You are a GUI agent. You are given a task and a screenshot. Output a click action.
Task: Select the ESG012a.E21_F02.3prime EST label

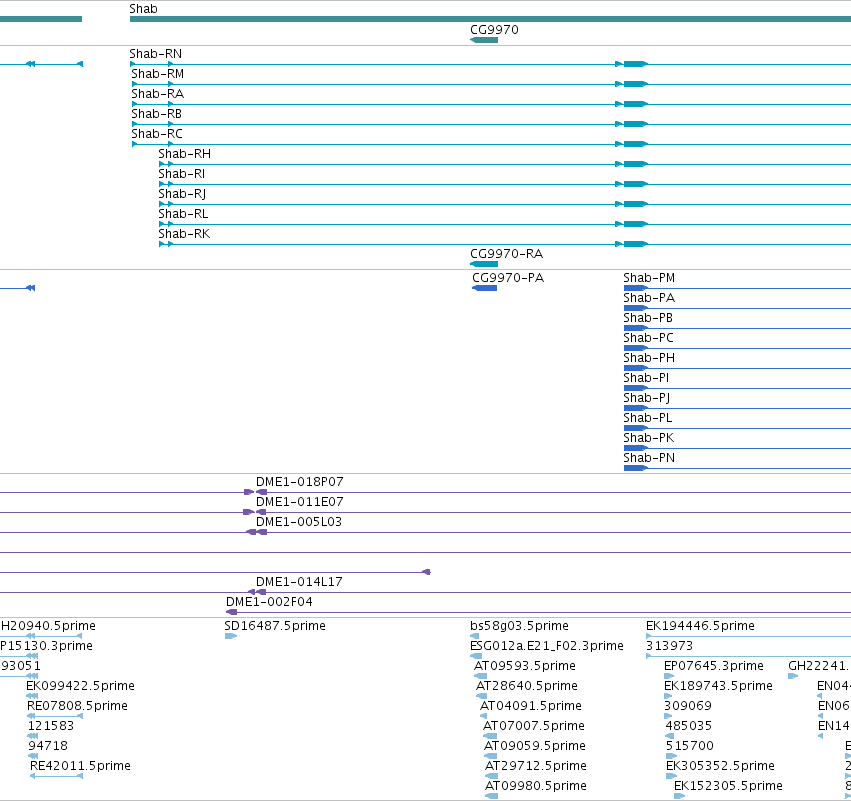click(547, 646)
